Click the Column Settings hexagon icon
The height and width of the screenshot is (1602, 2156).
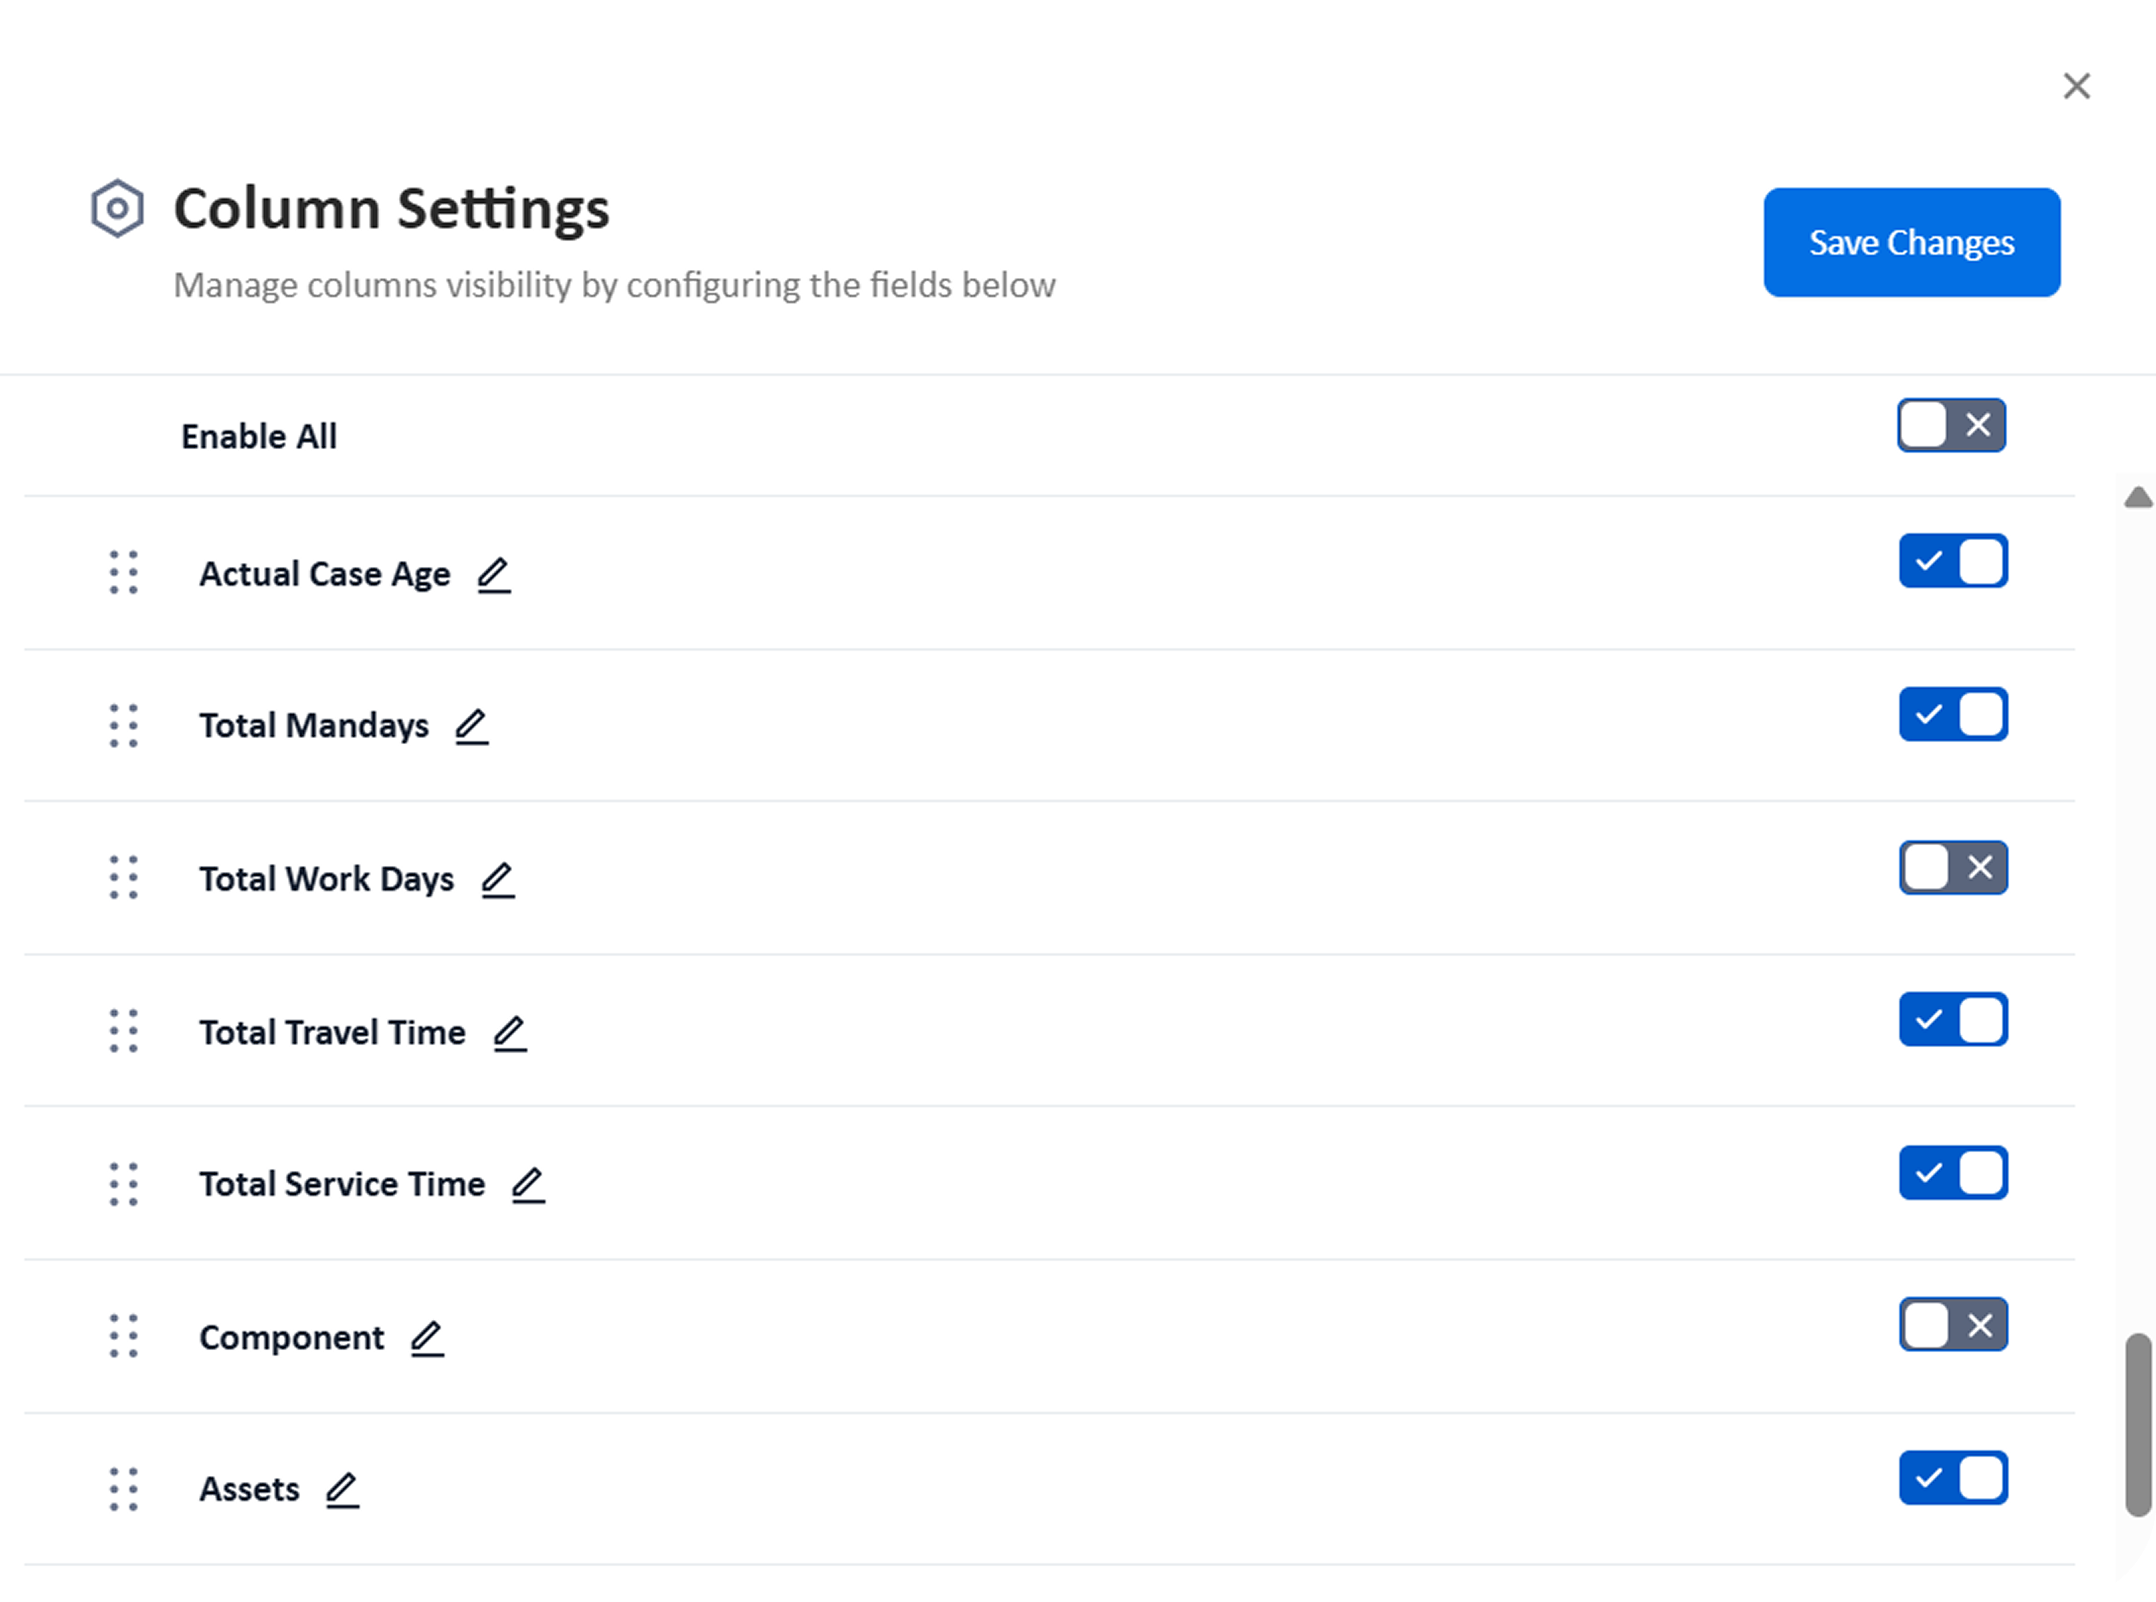pyautogui.click(x=117, y=209)
